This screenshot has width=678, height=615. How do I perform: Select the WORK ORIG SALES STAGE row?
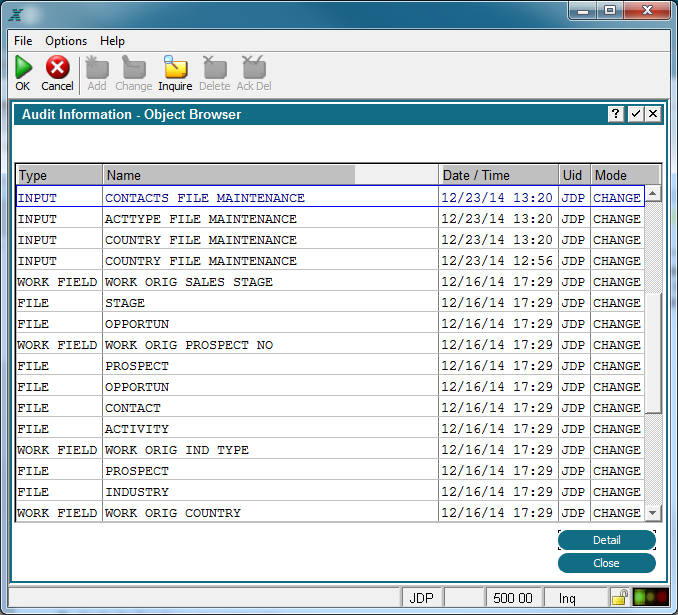(330, 282)
